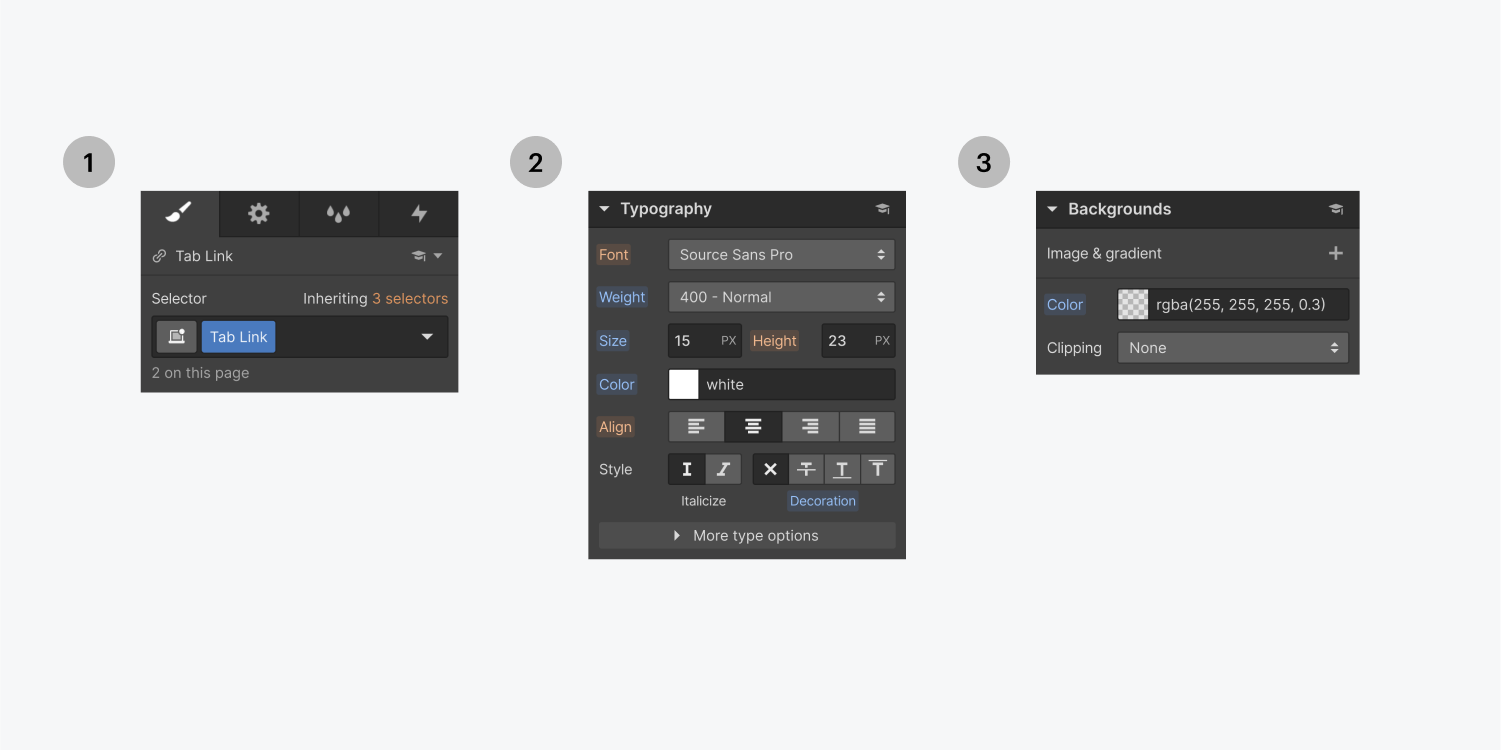Add underline text decoration
Image resolution: width=1501 pixels, height=751 pixels.
pyautogui.click(x=841, y=468)
